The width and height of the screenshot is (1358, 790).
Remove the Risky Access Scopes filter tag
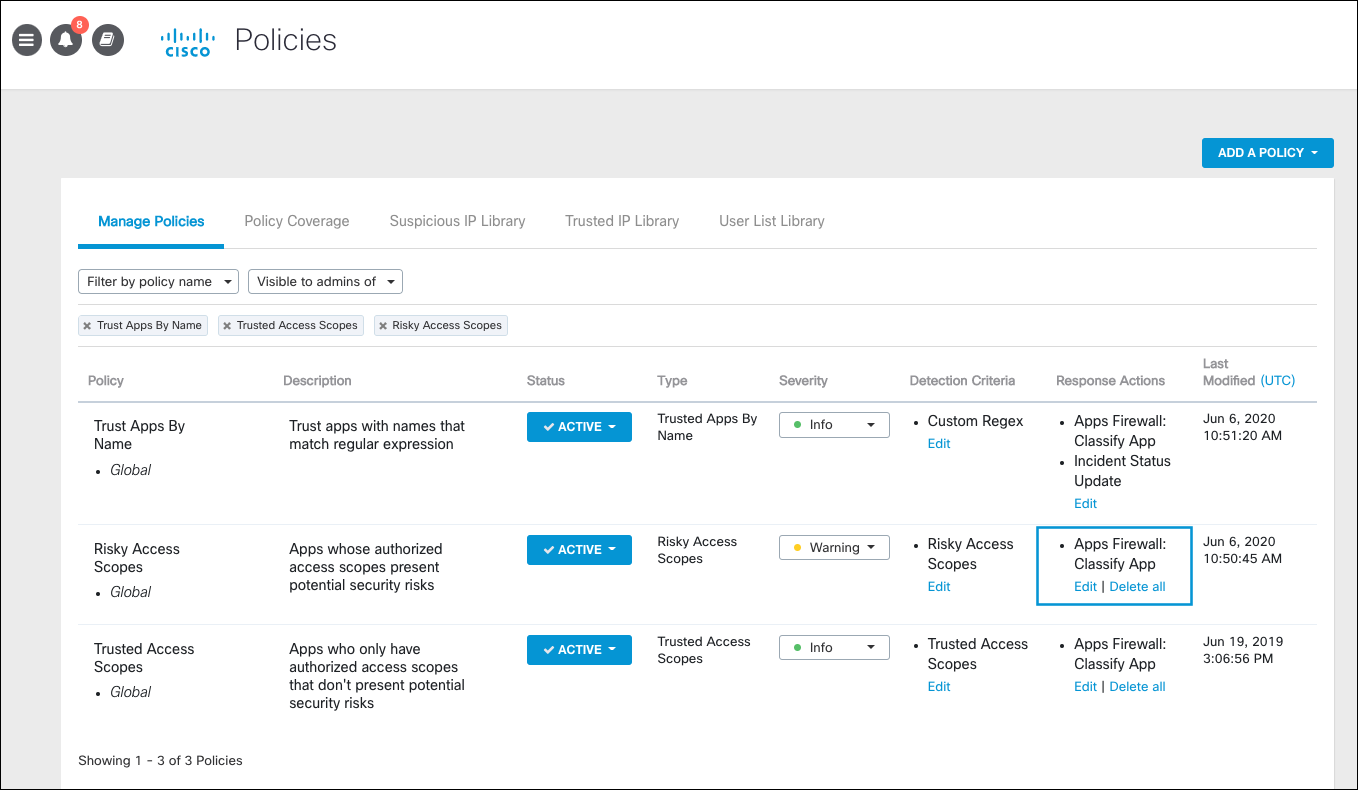point(383,325)
